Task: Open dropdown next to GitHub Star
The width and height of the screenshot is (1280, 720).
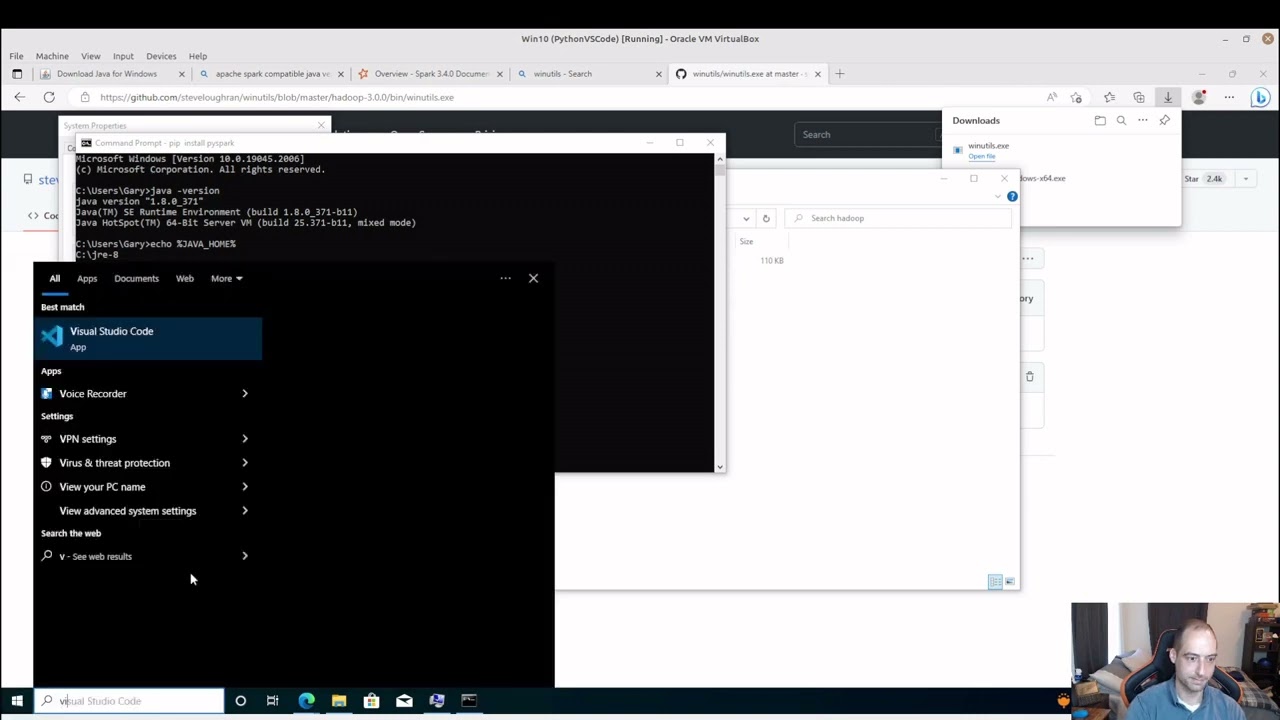Action: click(x=1246, y=179)
